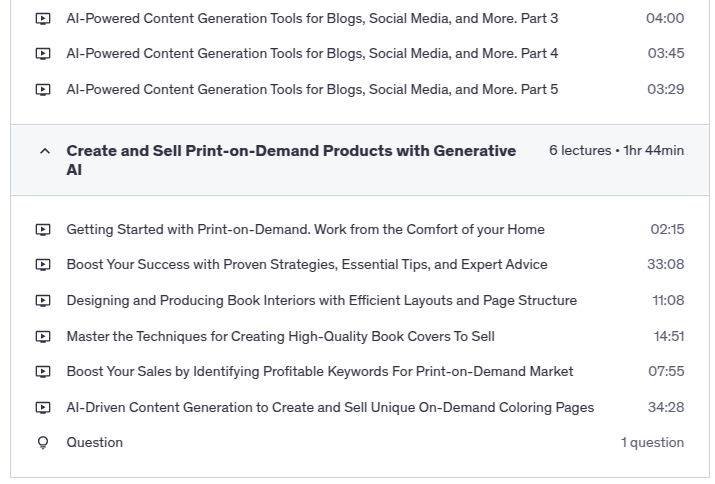Click video icon for Coloring Pages lecture
The width and height of the screenshot is (715, 484).
(x=43, y=408)
